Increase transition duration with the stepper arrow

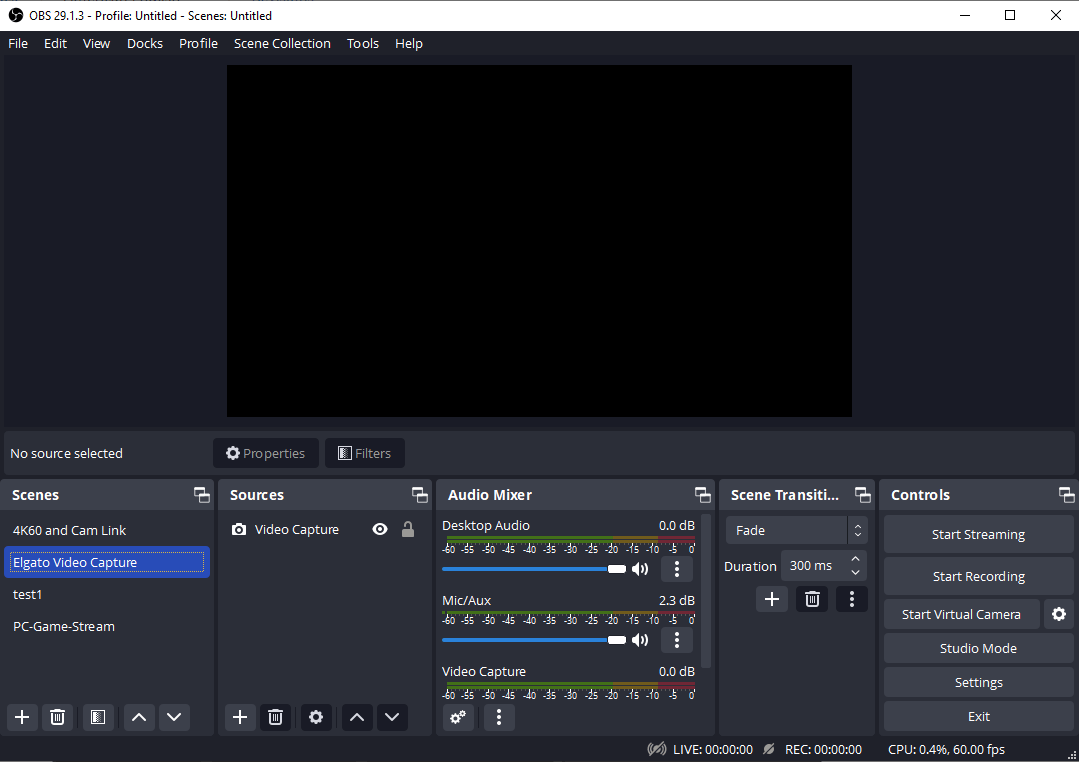coord(856,559)
